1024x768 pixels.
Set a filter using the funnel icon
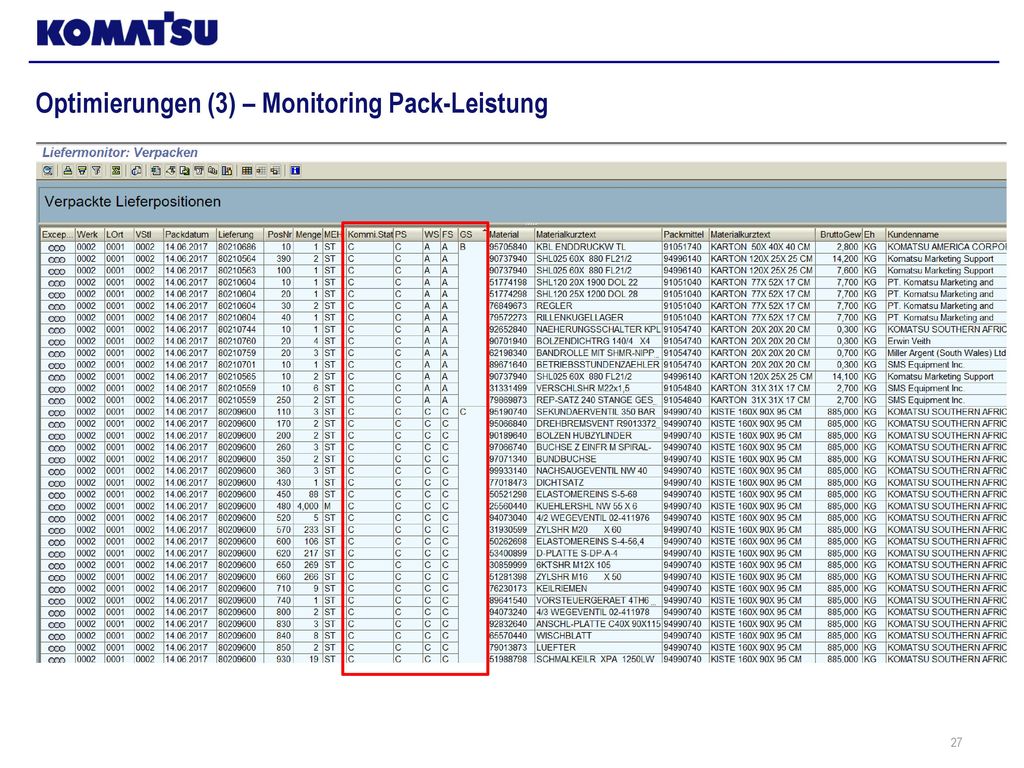[97, 171]
